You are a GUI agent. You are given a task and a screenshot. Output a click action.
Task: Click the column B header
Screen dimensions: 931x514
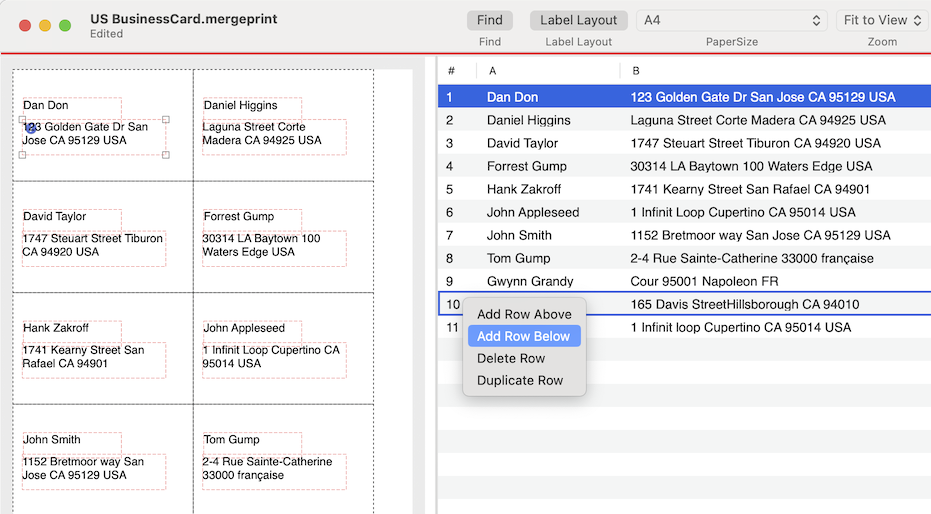[636, 71]
